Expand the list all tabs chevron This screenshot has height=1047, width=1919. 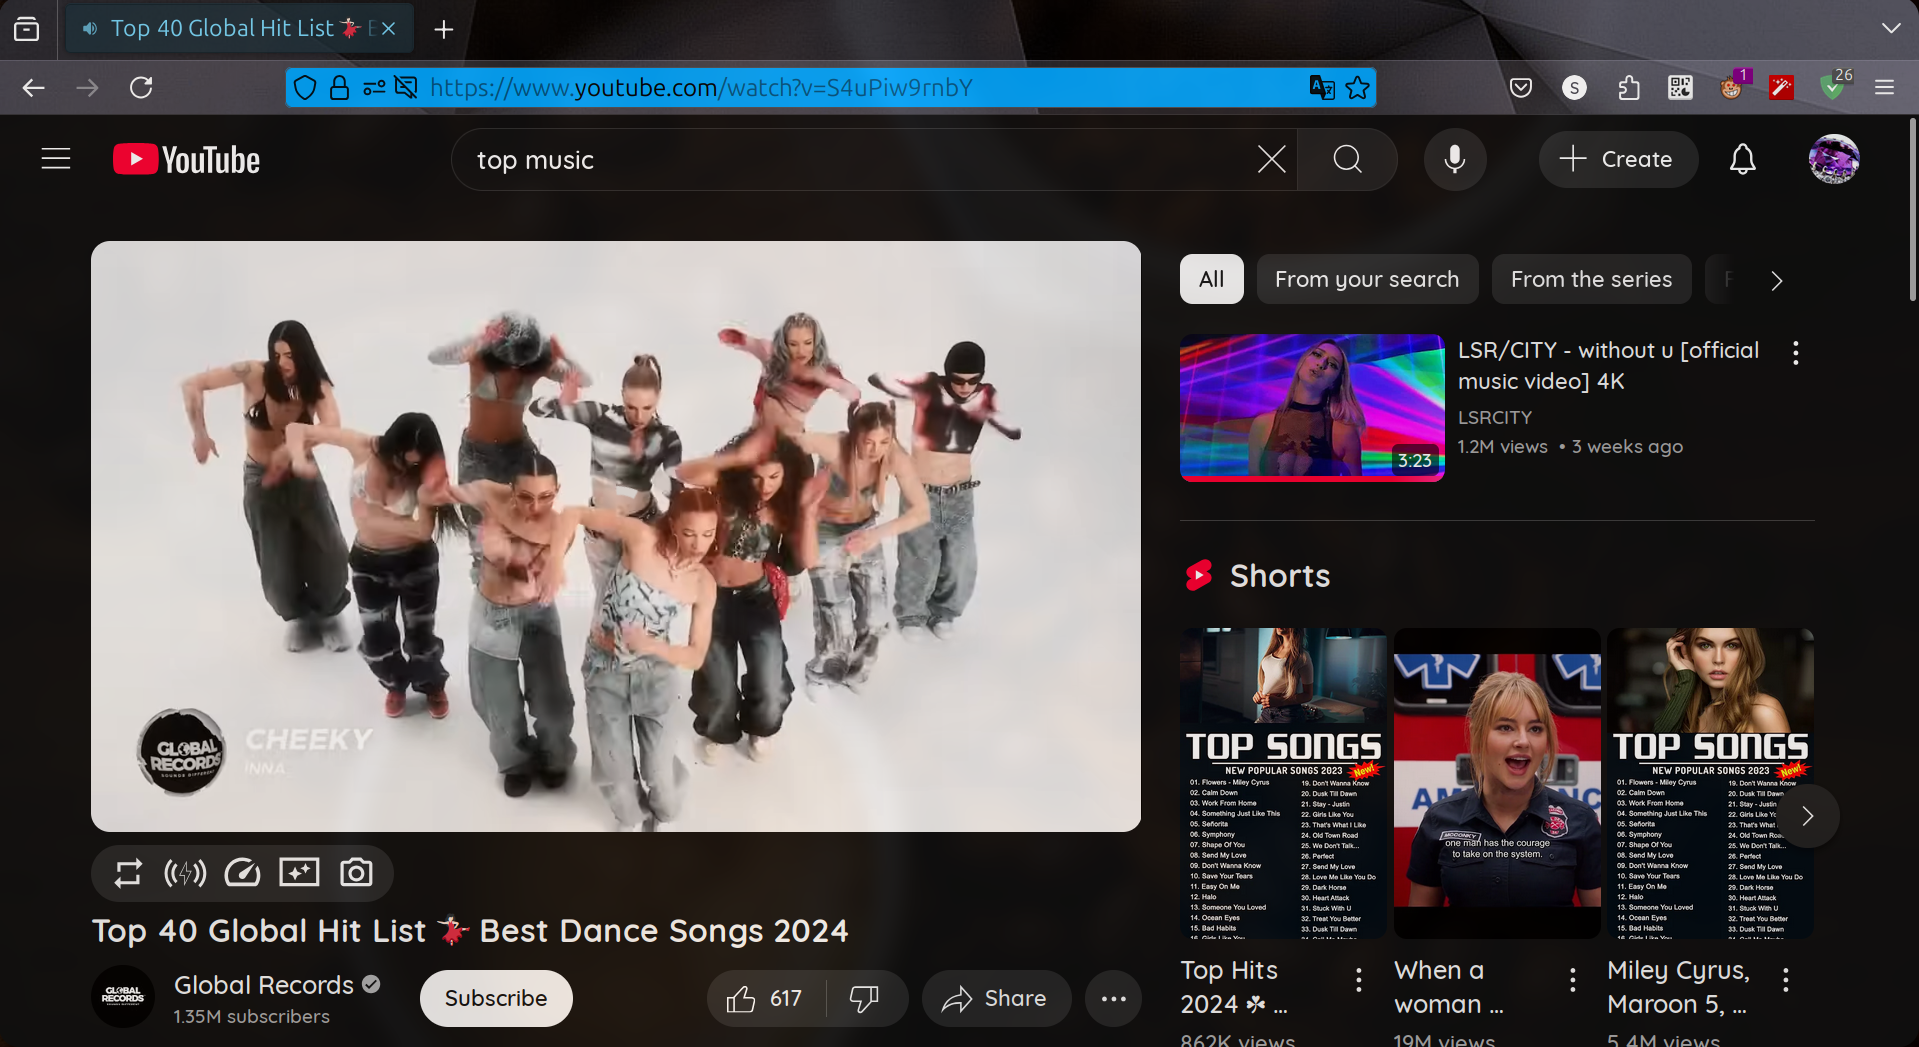[1891, 29]
